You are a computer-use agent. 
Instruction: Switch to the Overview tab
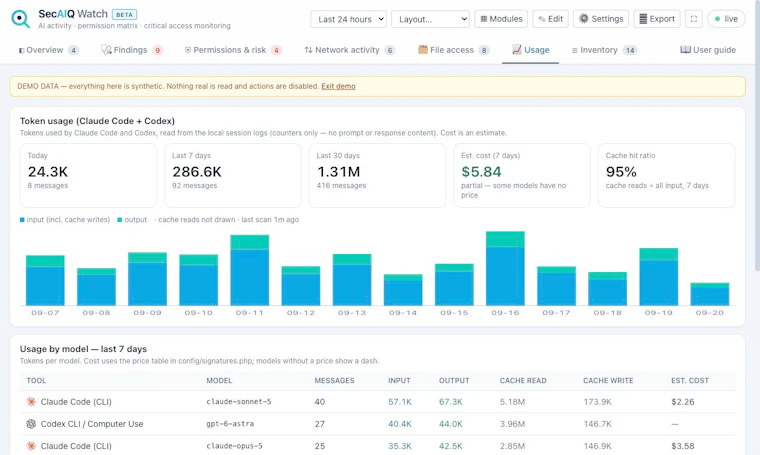pyautogui.click(x=48, y=50)
